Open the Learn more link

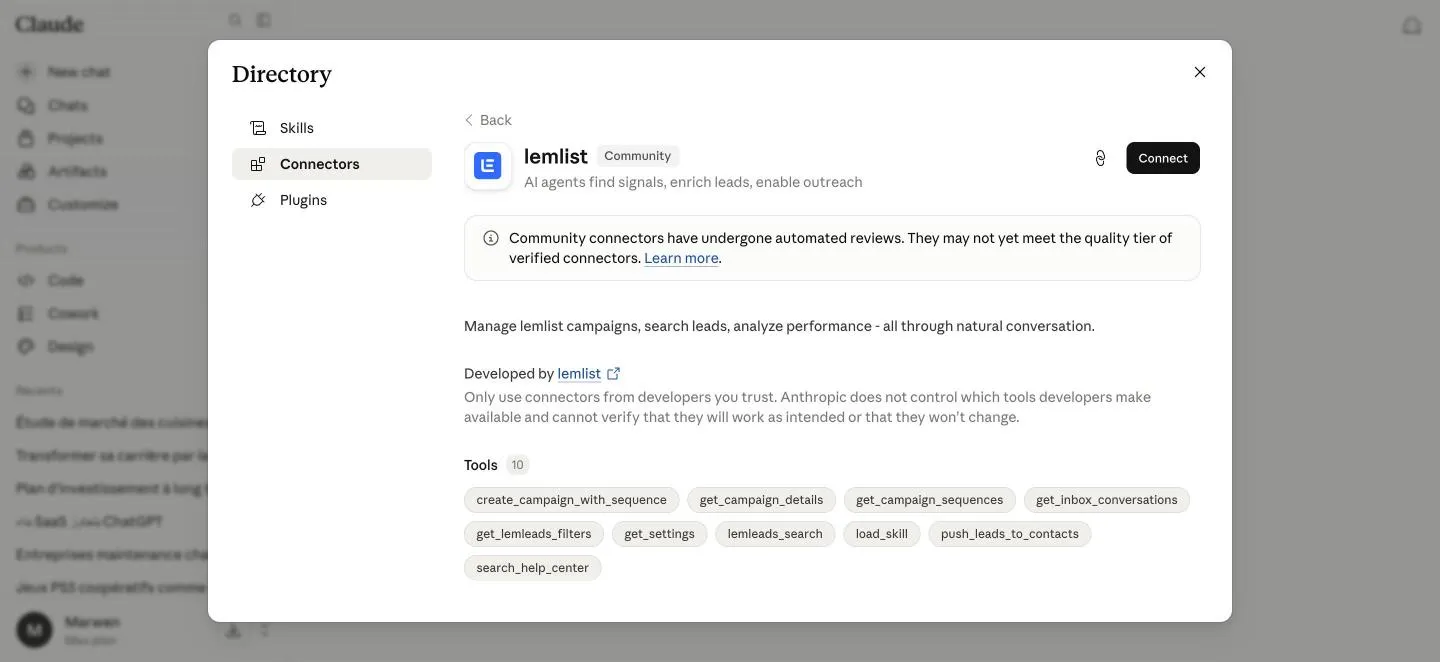click(x=681, y=258)
